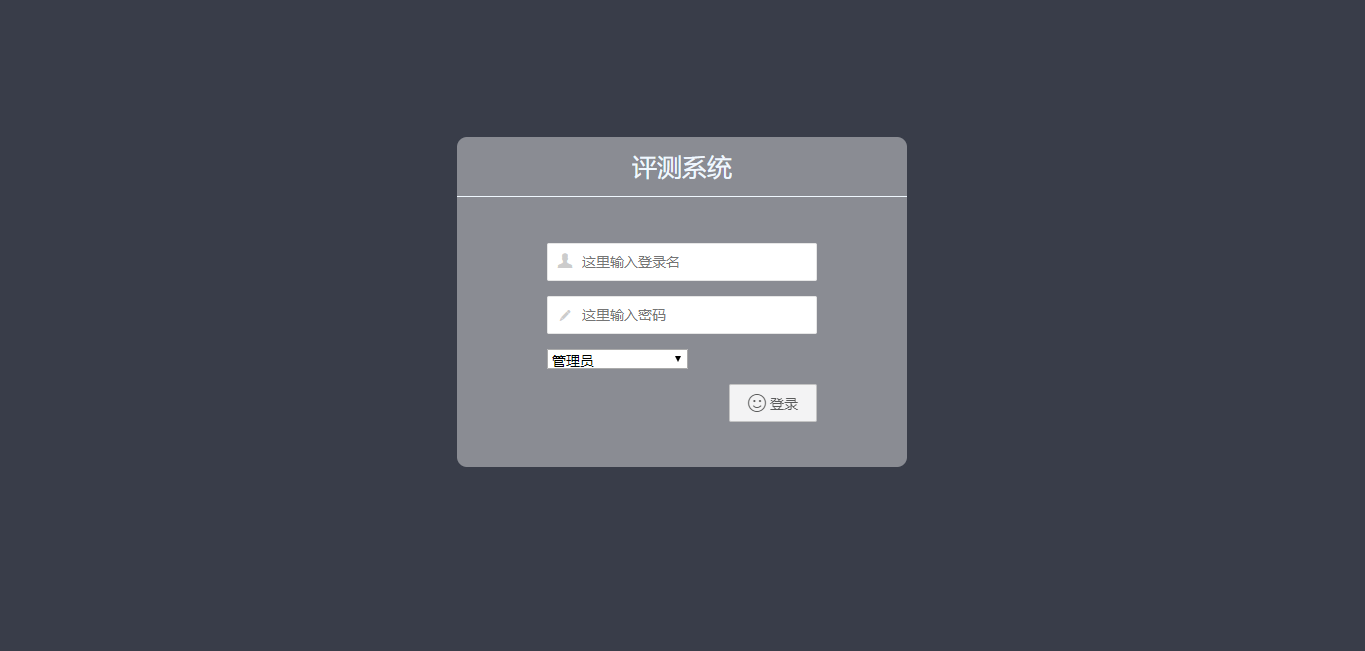1365x651 pixels.
Task: Click the 评测系统 title heading
Action: tap(682, 168)
